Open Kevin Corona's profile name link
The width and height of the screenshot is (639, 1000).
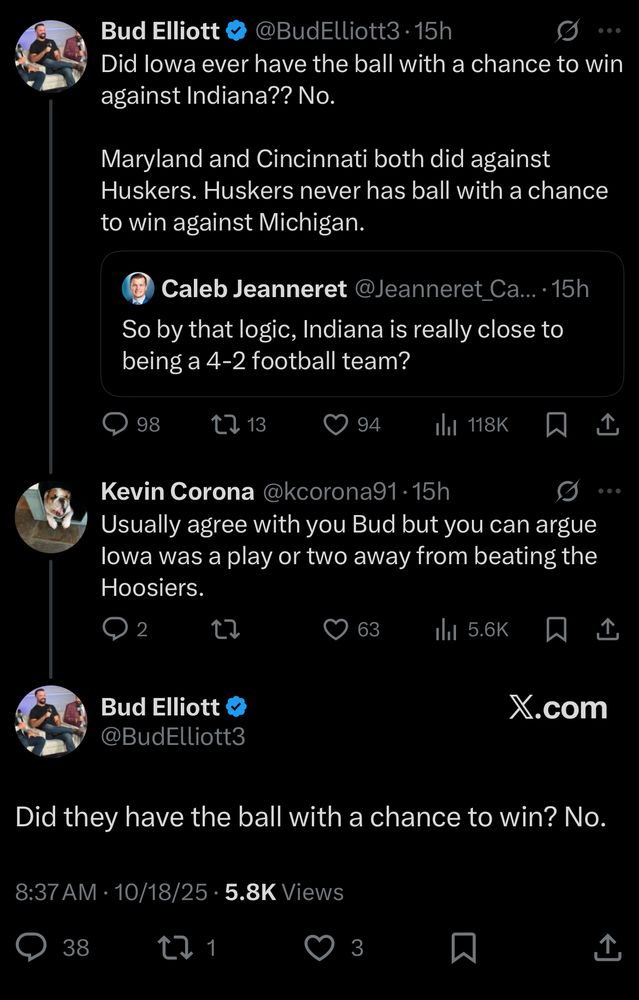click(177, 491)
